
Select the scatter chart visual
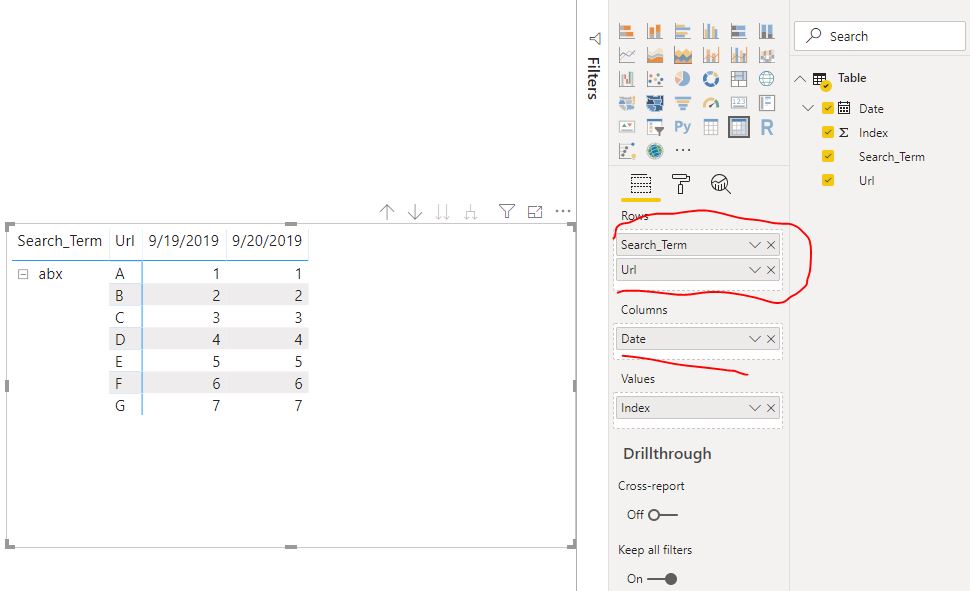pyautogui.click(x=655, y=79)
